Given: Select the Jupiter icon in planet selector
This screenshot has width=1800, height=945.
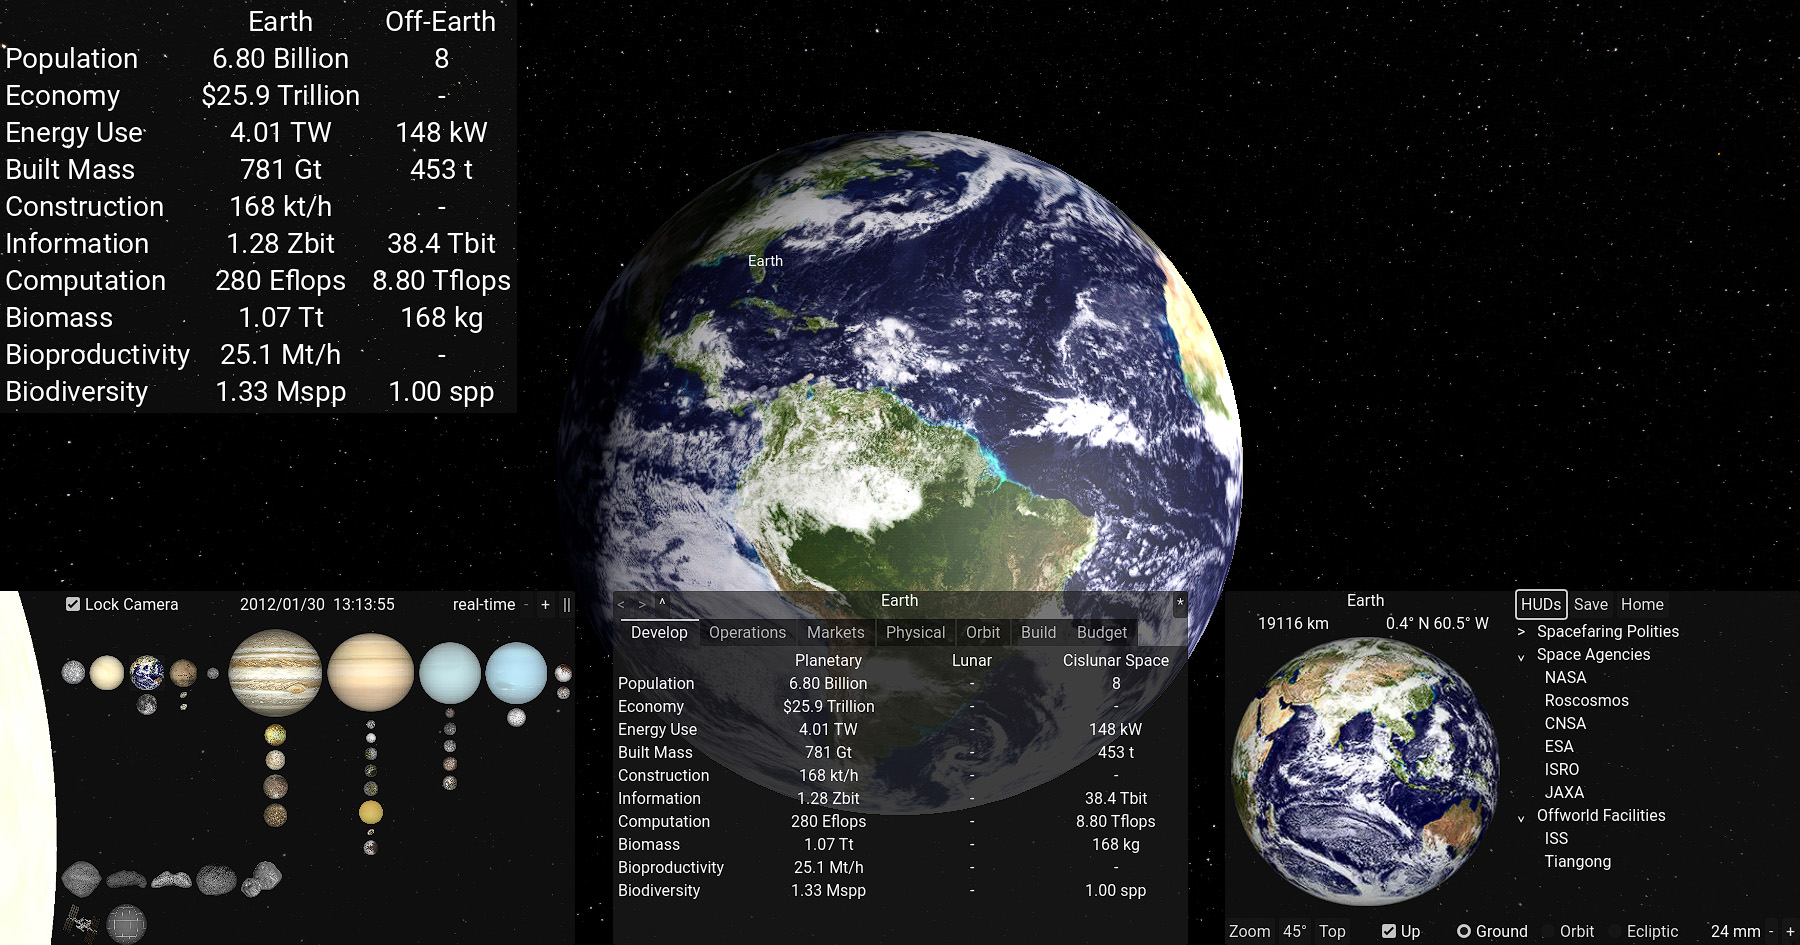Looking at the screenshot, I should coord(275,672).
